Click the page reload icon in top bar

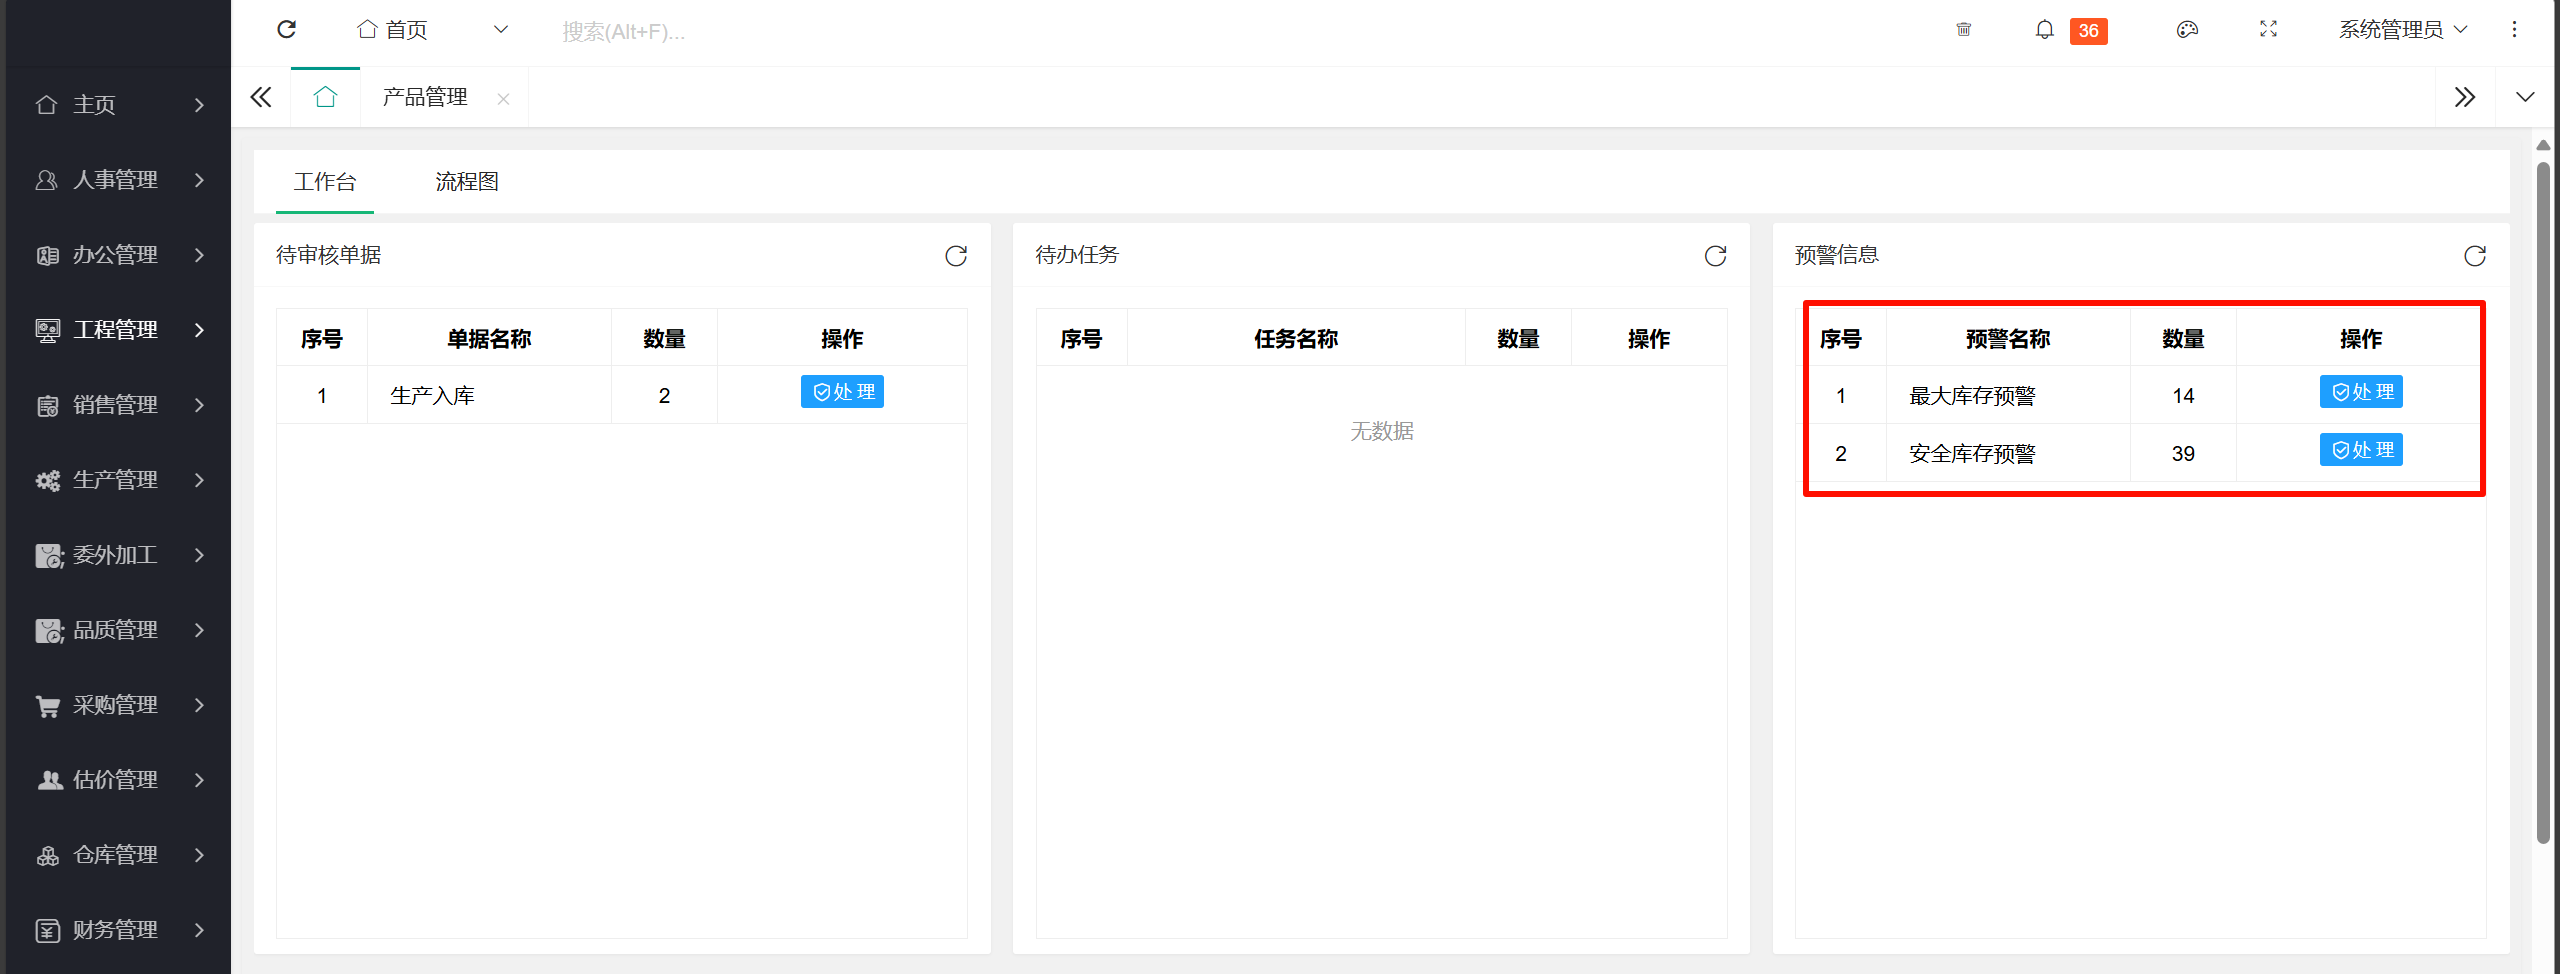click(287, 30)
